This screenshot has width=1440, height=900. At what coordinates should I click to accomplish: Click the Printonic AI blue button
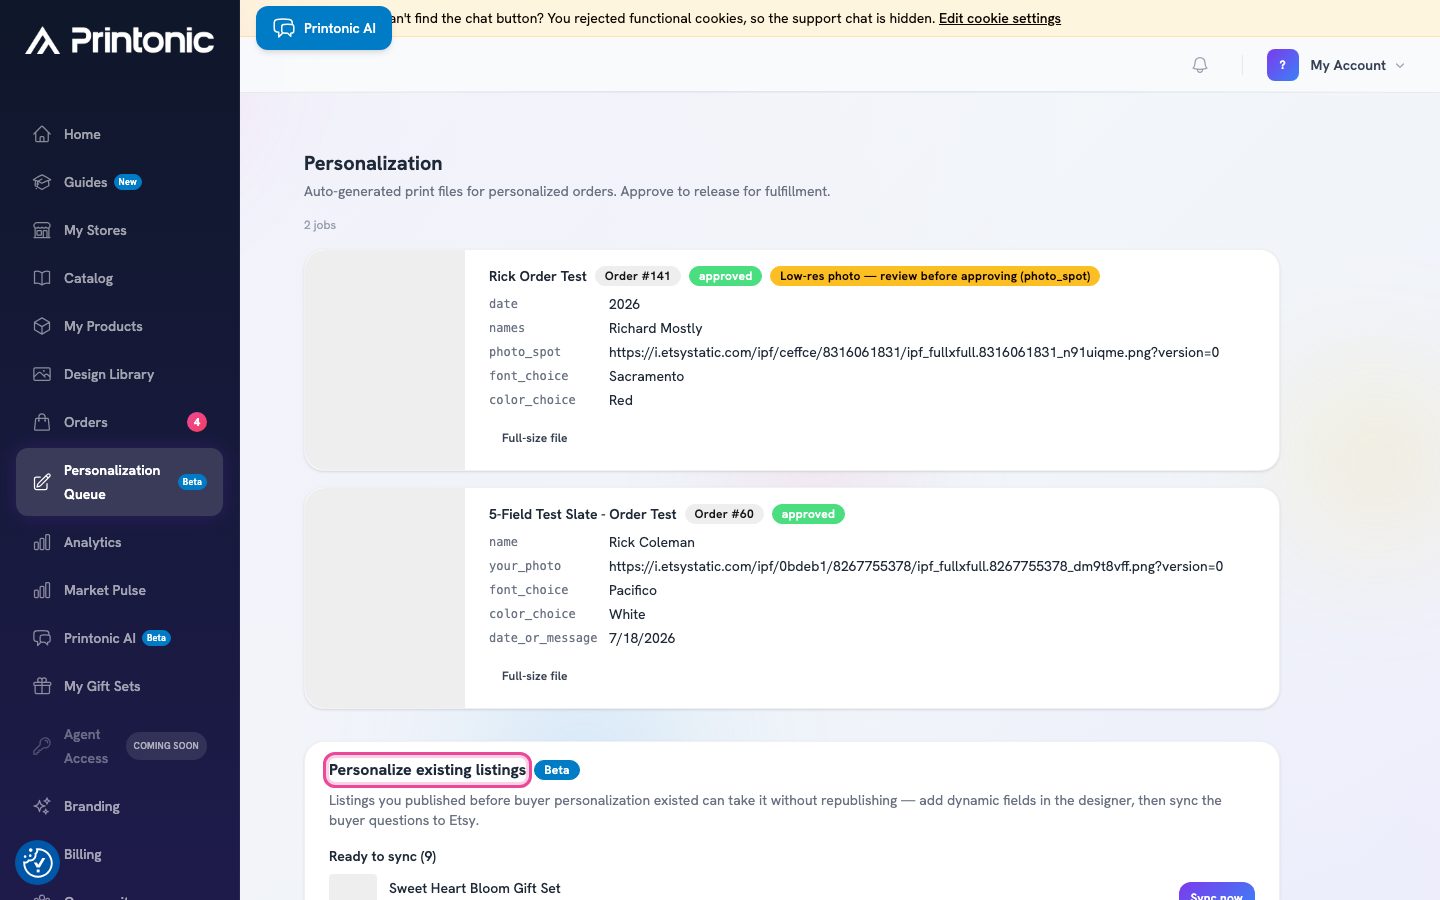click(324, 28)
